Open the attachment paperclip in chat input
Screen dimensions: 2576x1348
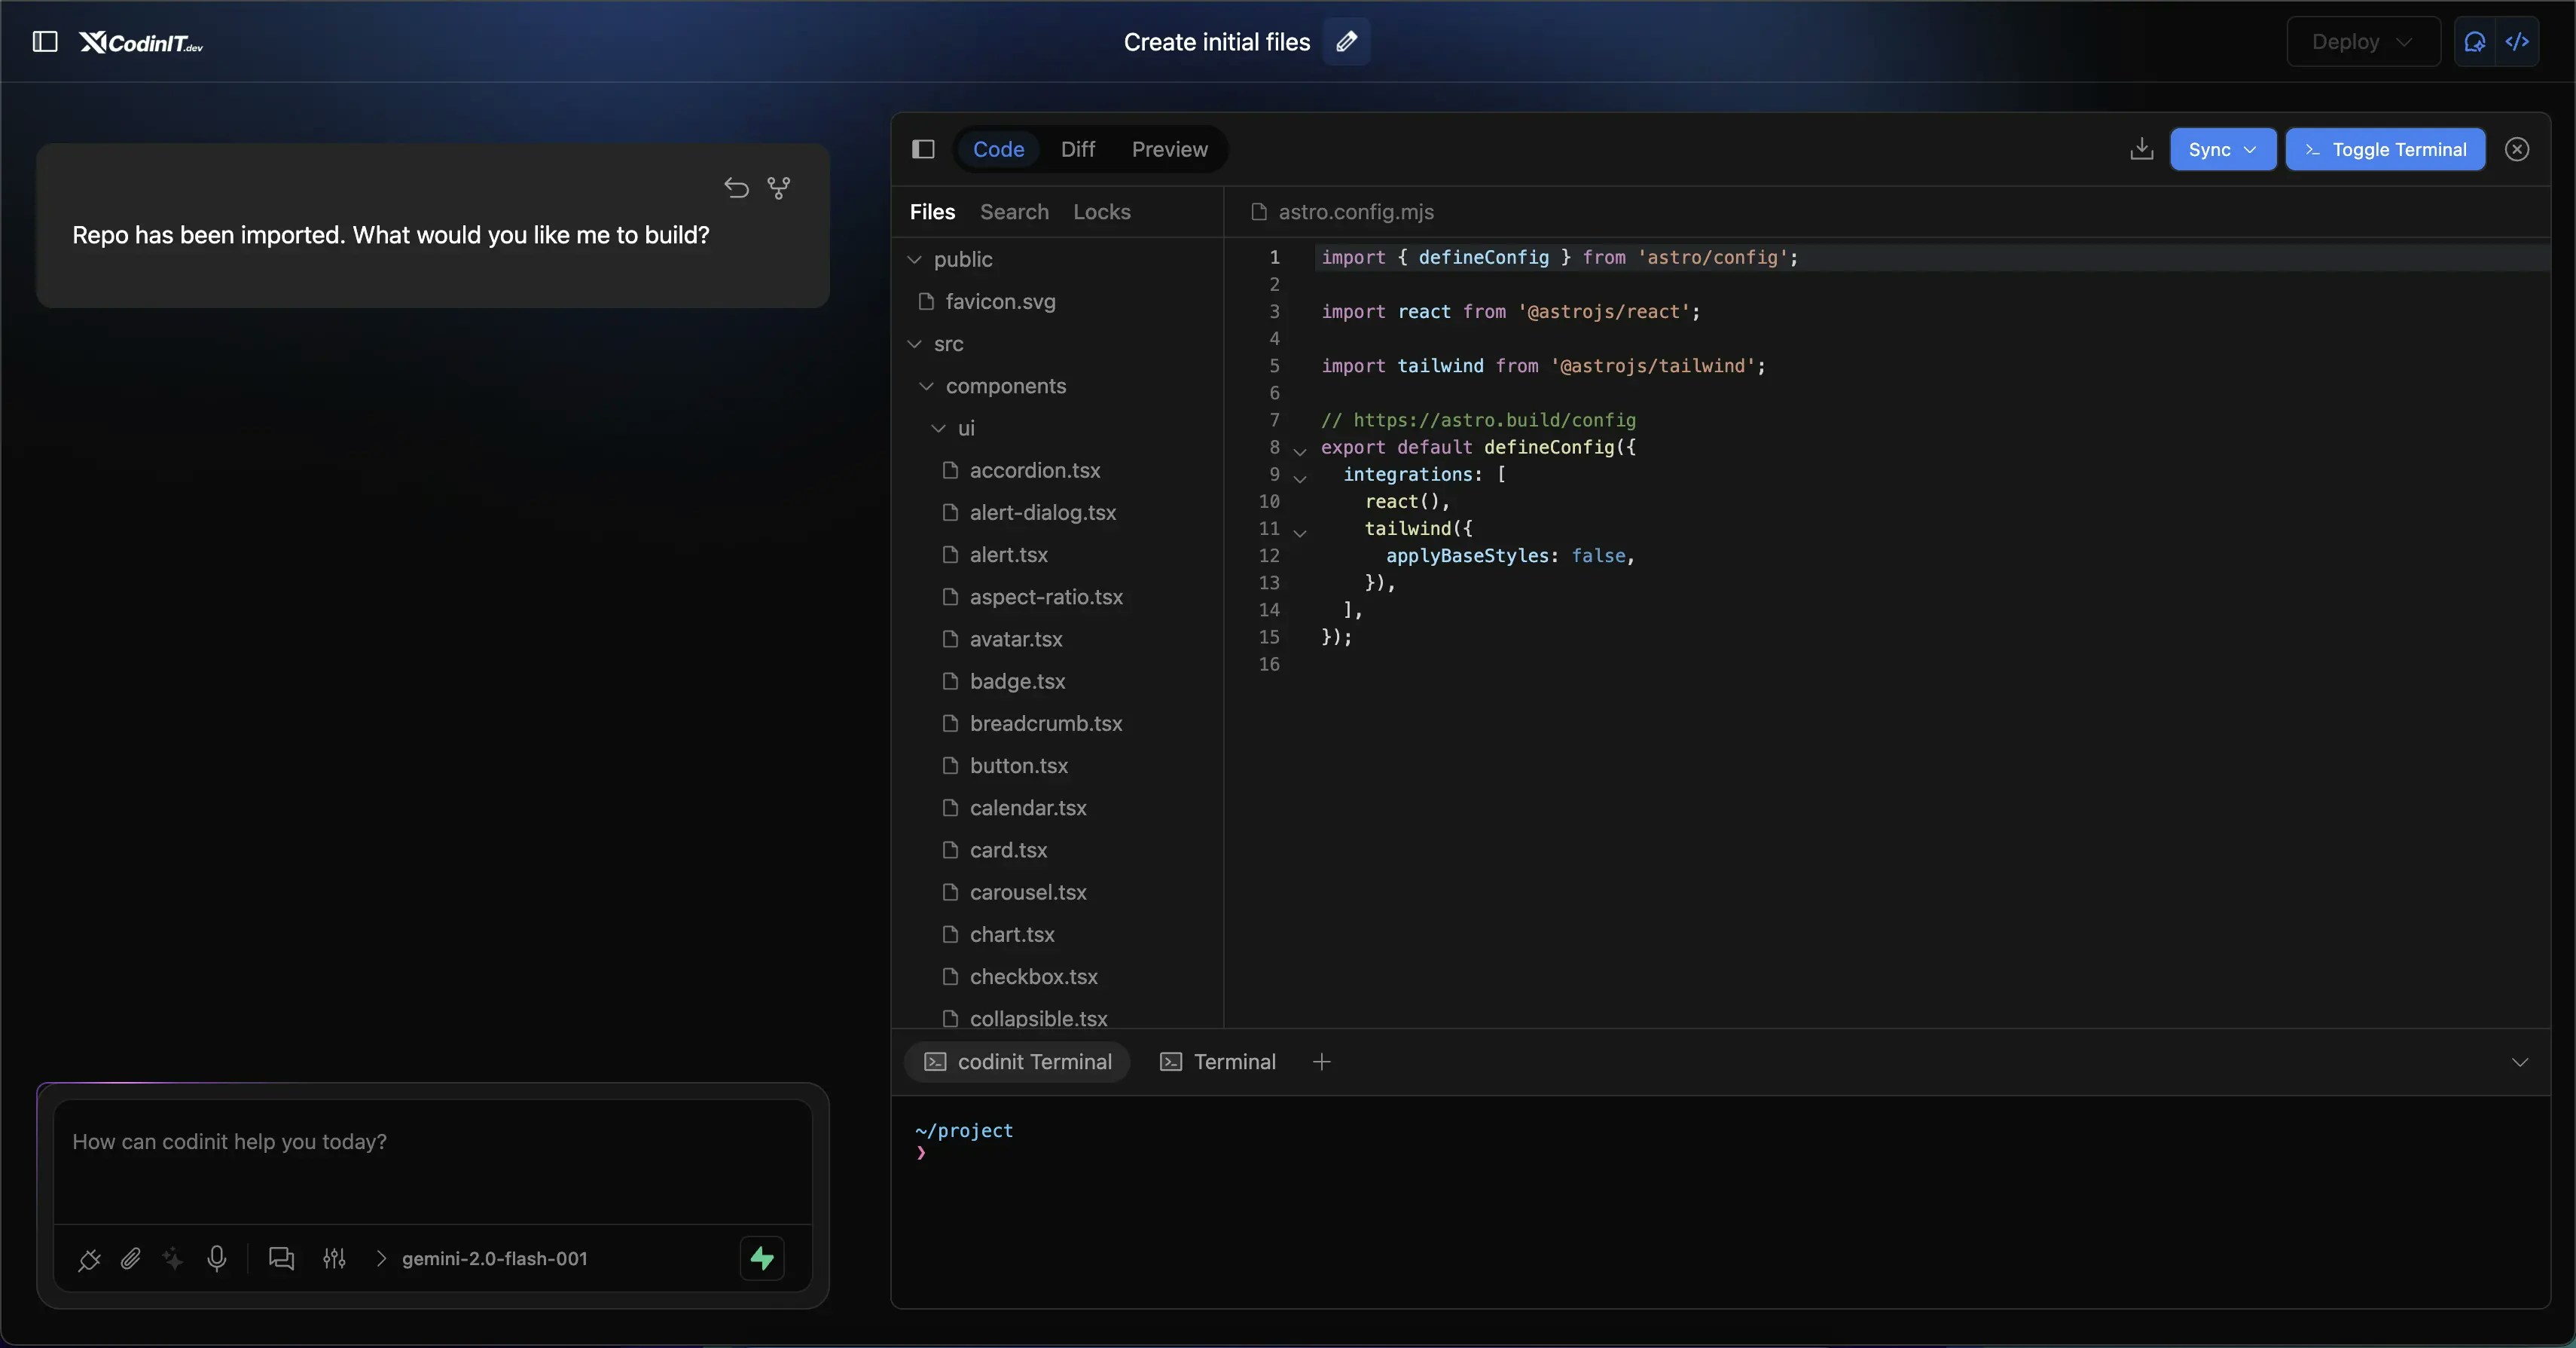[x=131, y=1260]
